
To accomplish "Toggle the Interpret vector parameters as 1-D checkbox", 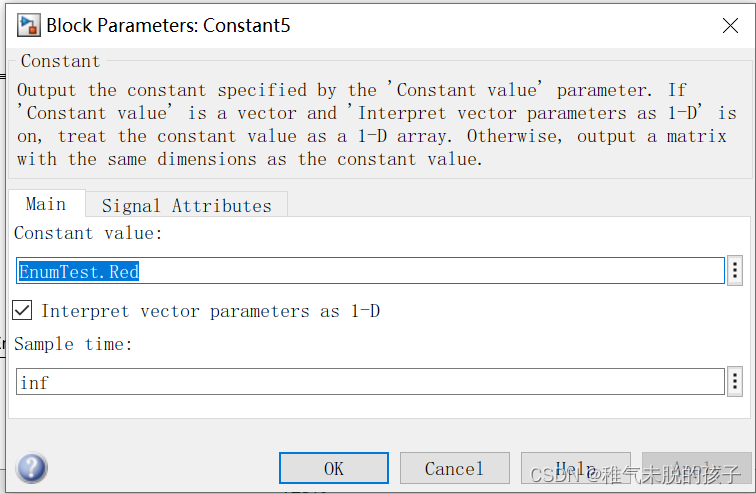I will [22, 311].
